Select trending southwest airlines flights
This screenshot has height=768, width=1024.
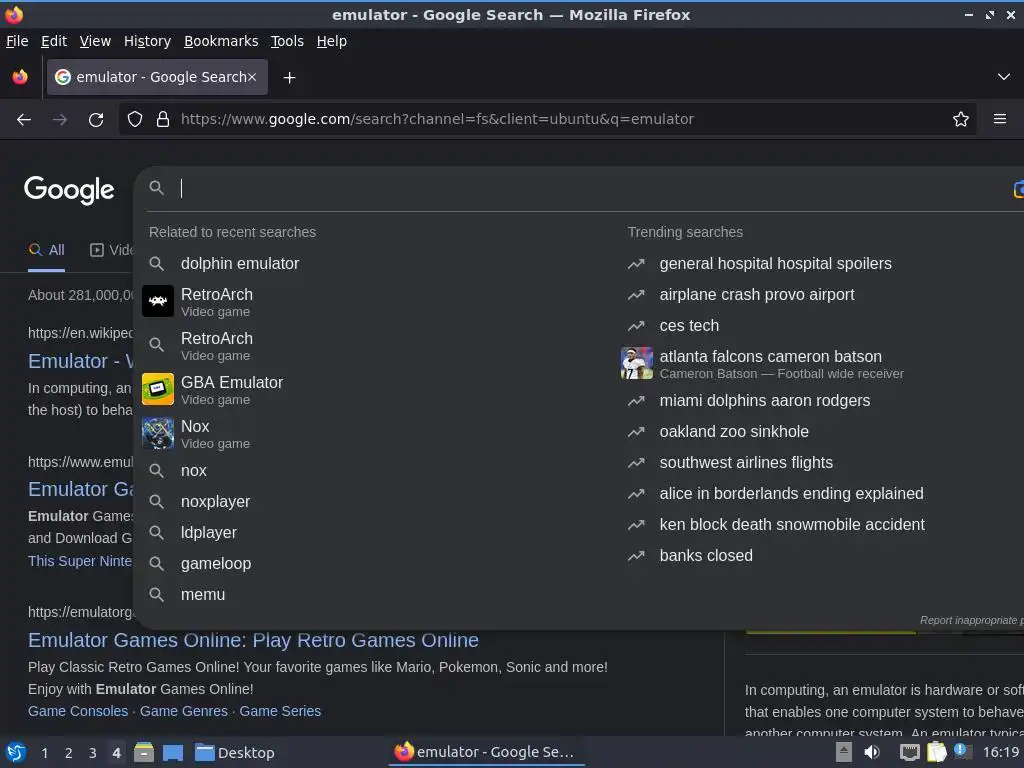point(746,463)
